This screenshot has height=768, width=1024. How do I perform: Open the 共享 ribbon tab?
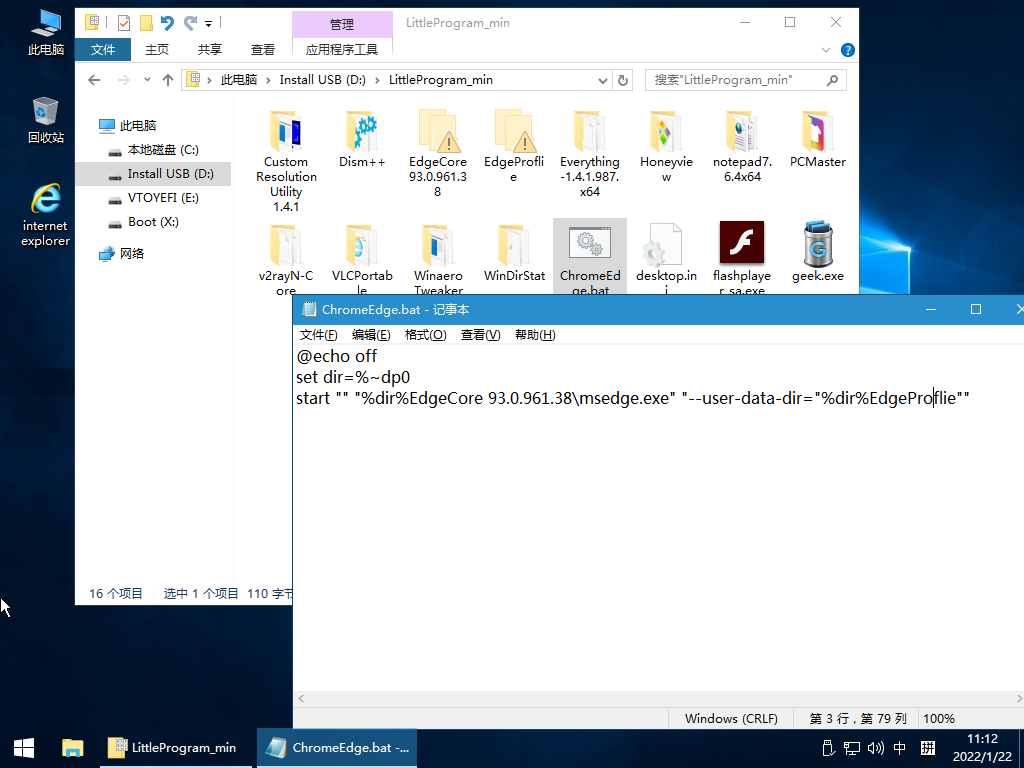pyautogui.click(x=210, y=50)
